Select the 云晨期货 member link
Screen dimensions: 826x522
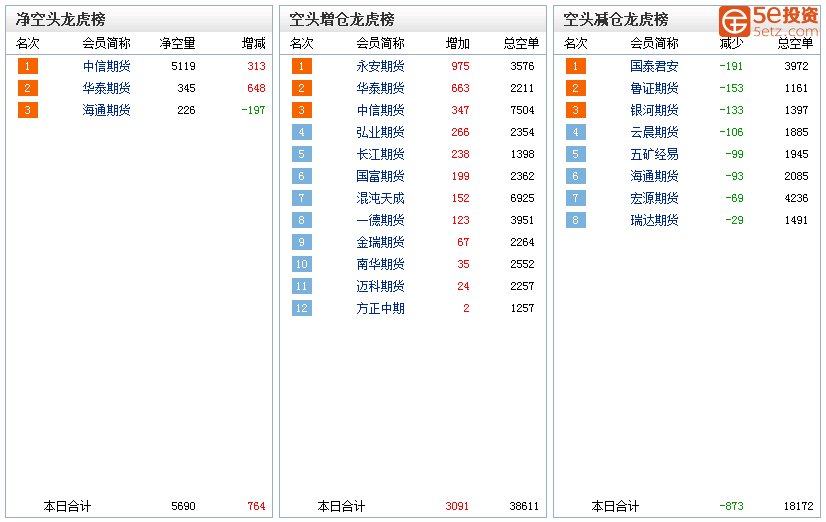tap(654, 132)
